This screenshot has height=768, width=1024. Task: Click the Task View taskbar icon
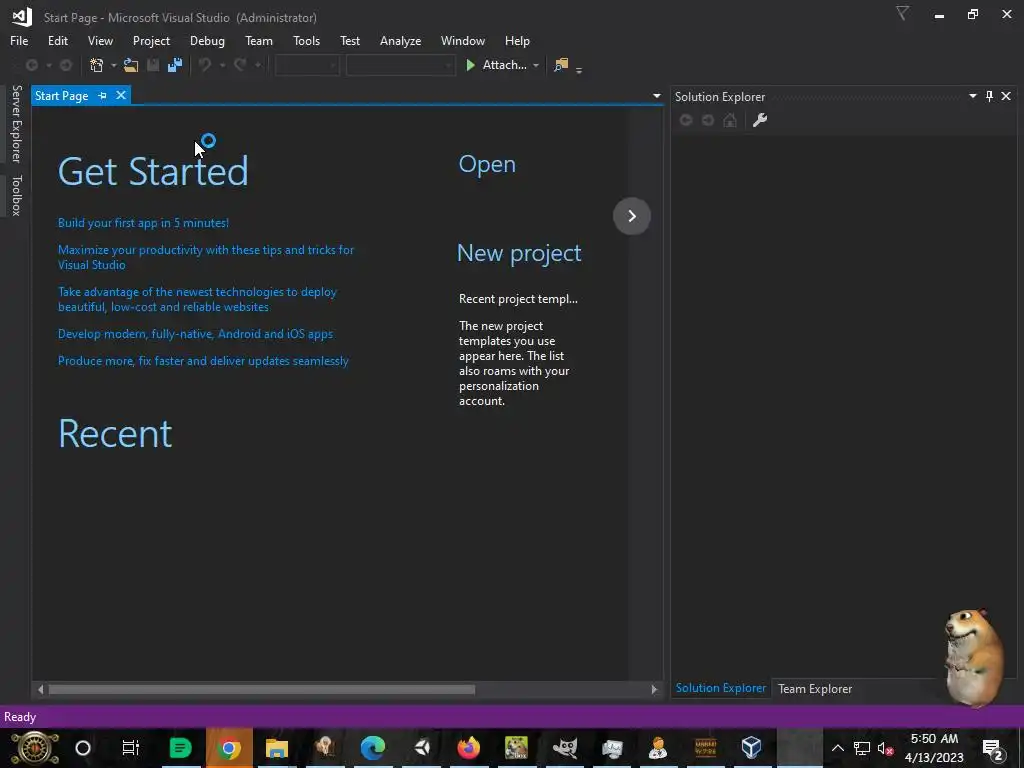click(x=131, y=748)
